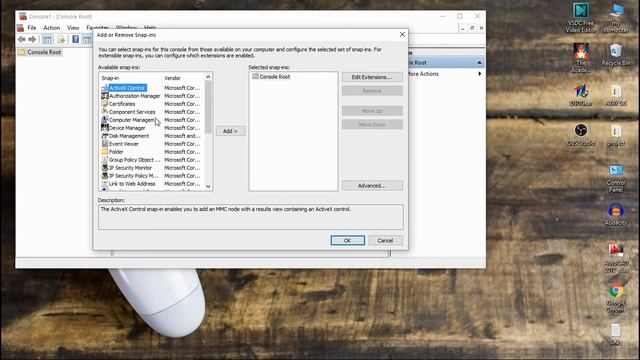Click the disabled Remove button
The image size is (640, 360).
tap(372, 91)
